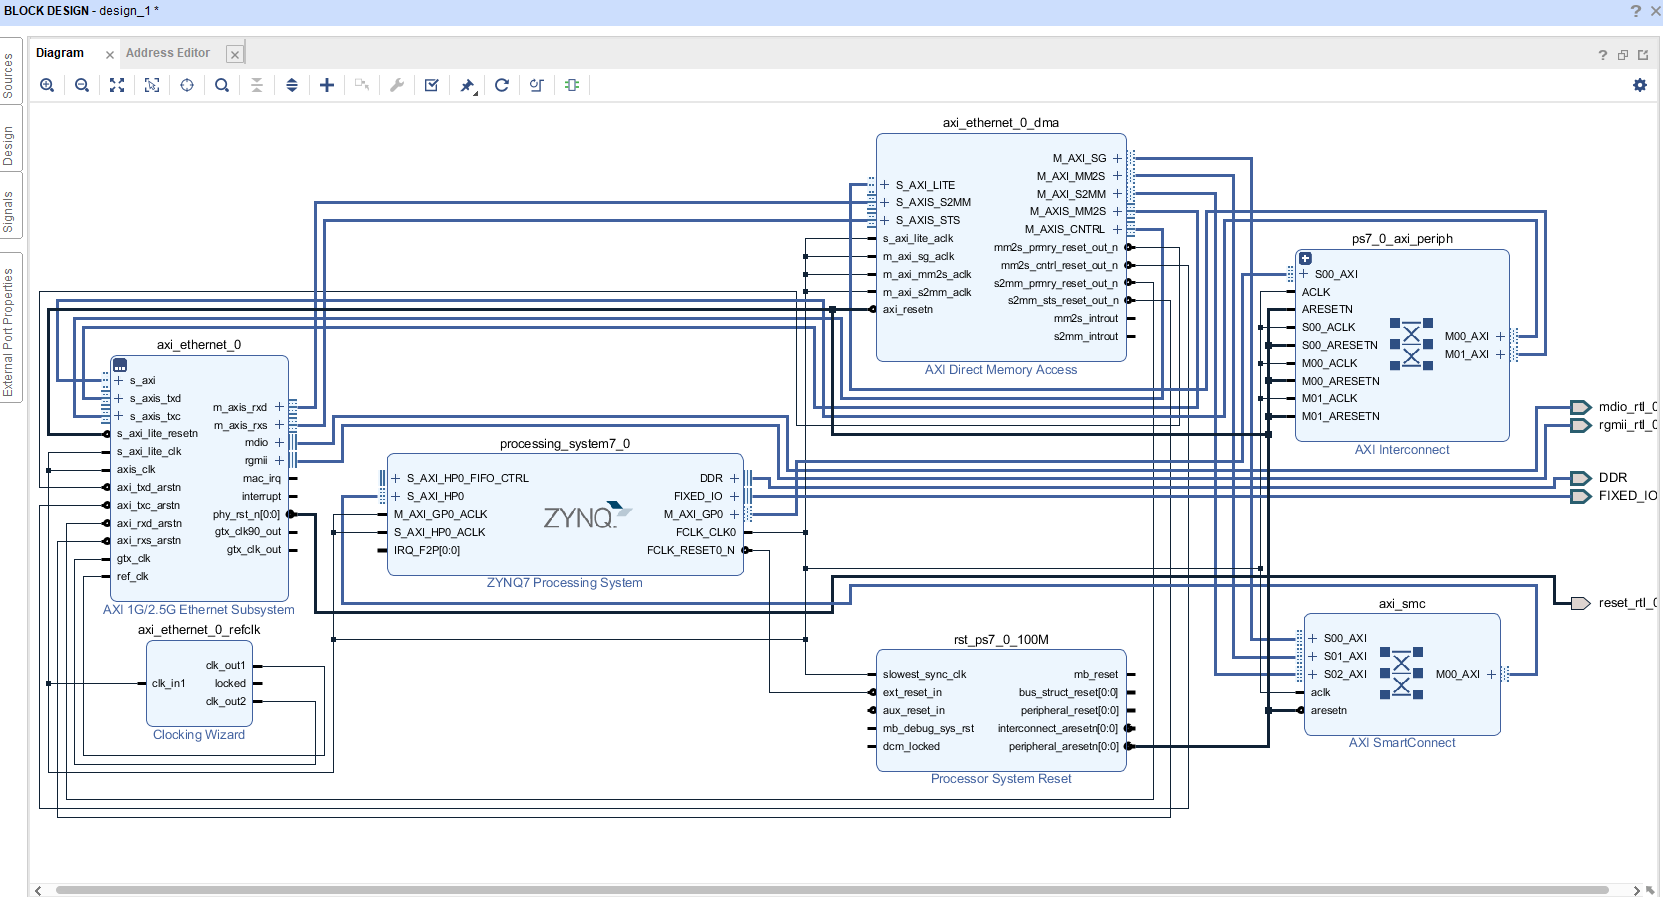Expand S_AXI_HP0 interface on ZYNQ
This screenshot has width=1663, height=897.
click(x=396, y=496)
